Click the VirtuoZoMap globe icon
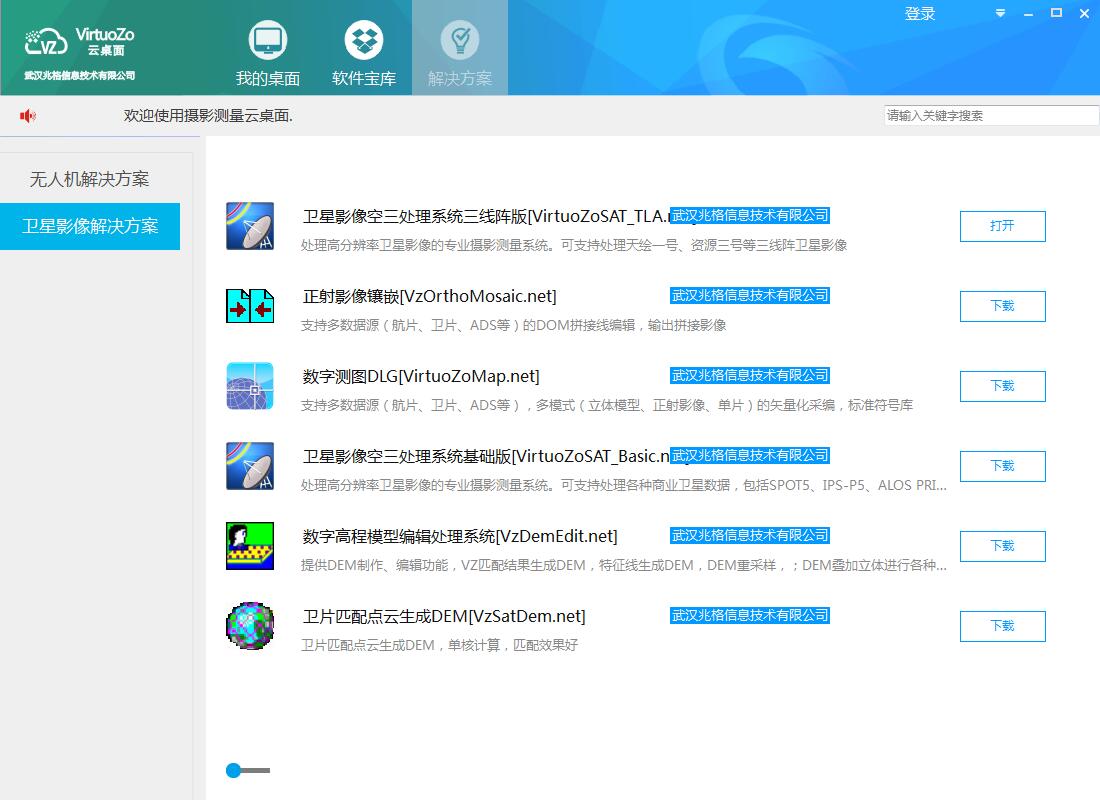The height and width of the screenshot is (800, 1100). tap(250, 386)
